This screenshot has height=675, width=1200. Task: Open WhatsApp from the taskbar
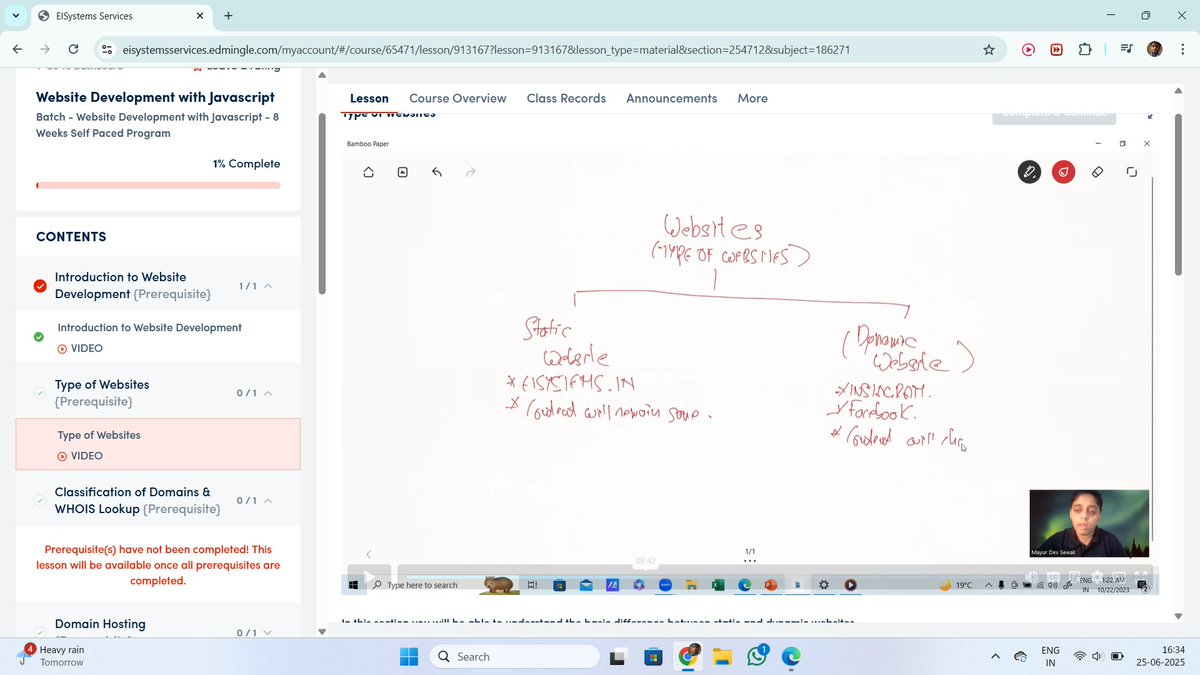click(x=756, y=656)
